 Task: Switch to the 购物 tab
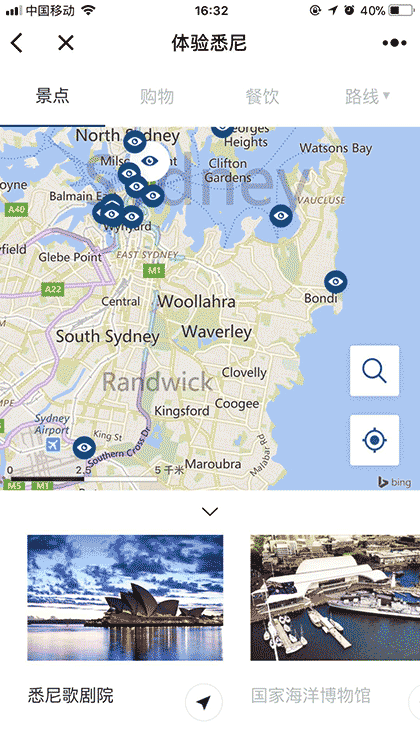[157, 96]
